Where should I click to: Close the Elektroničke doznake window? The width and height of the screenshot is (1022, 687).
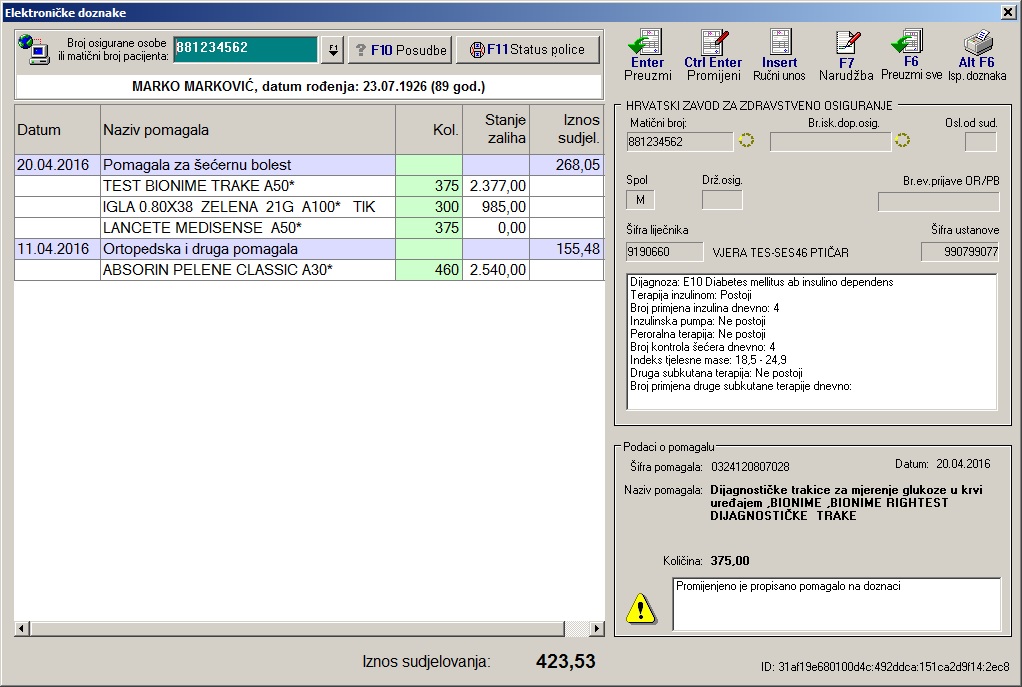(1008, 12)
